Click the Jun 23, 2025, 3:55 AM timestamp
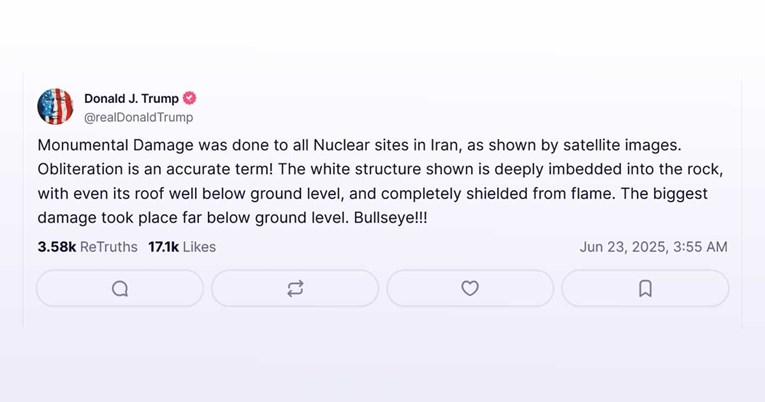This screenshot has width=765, height=402. [x=653, y=246]
